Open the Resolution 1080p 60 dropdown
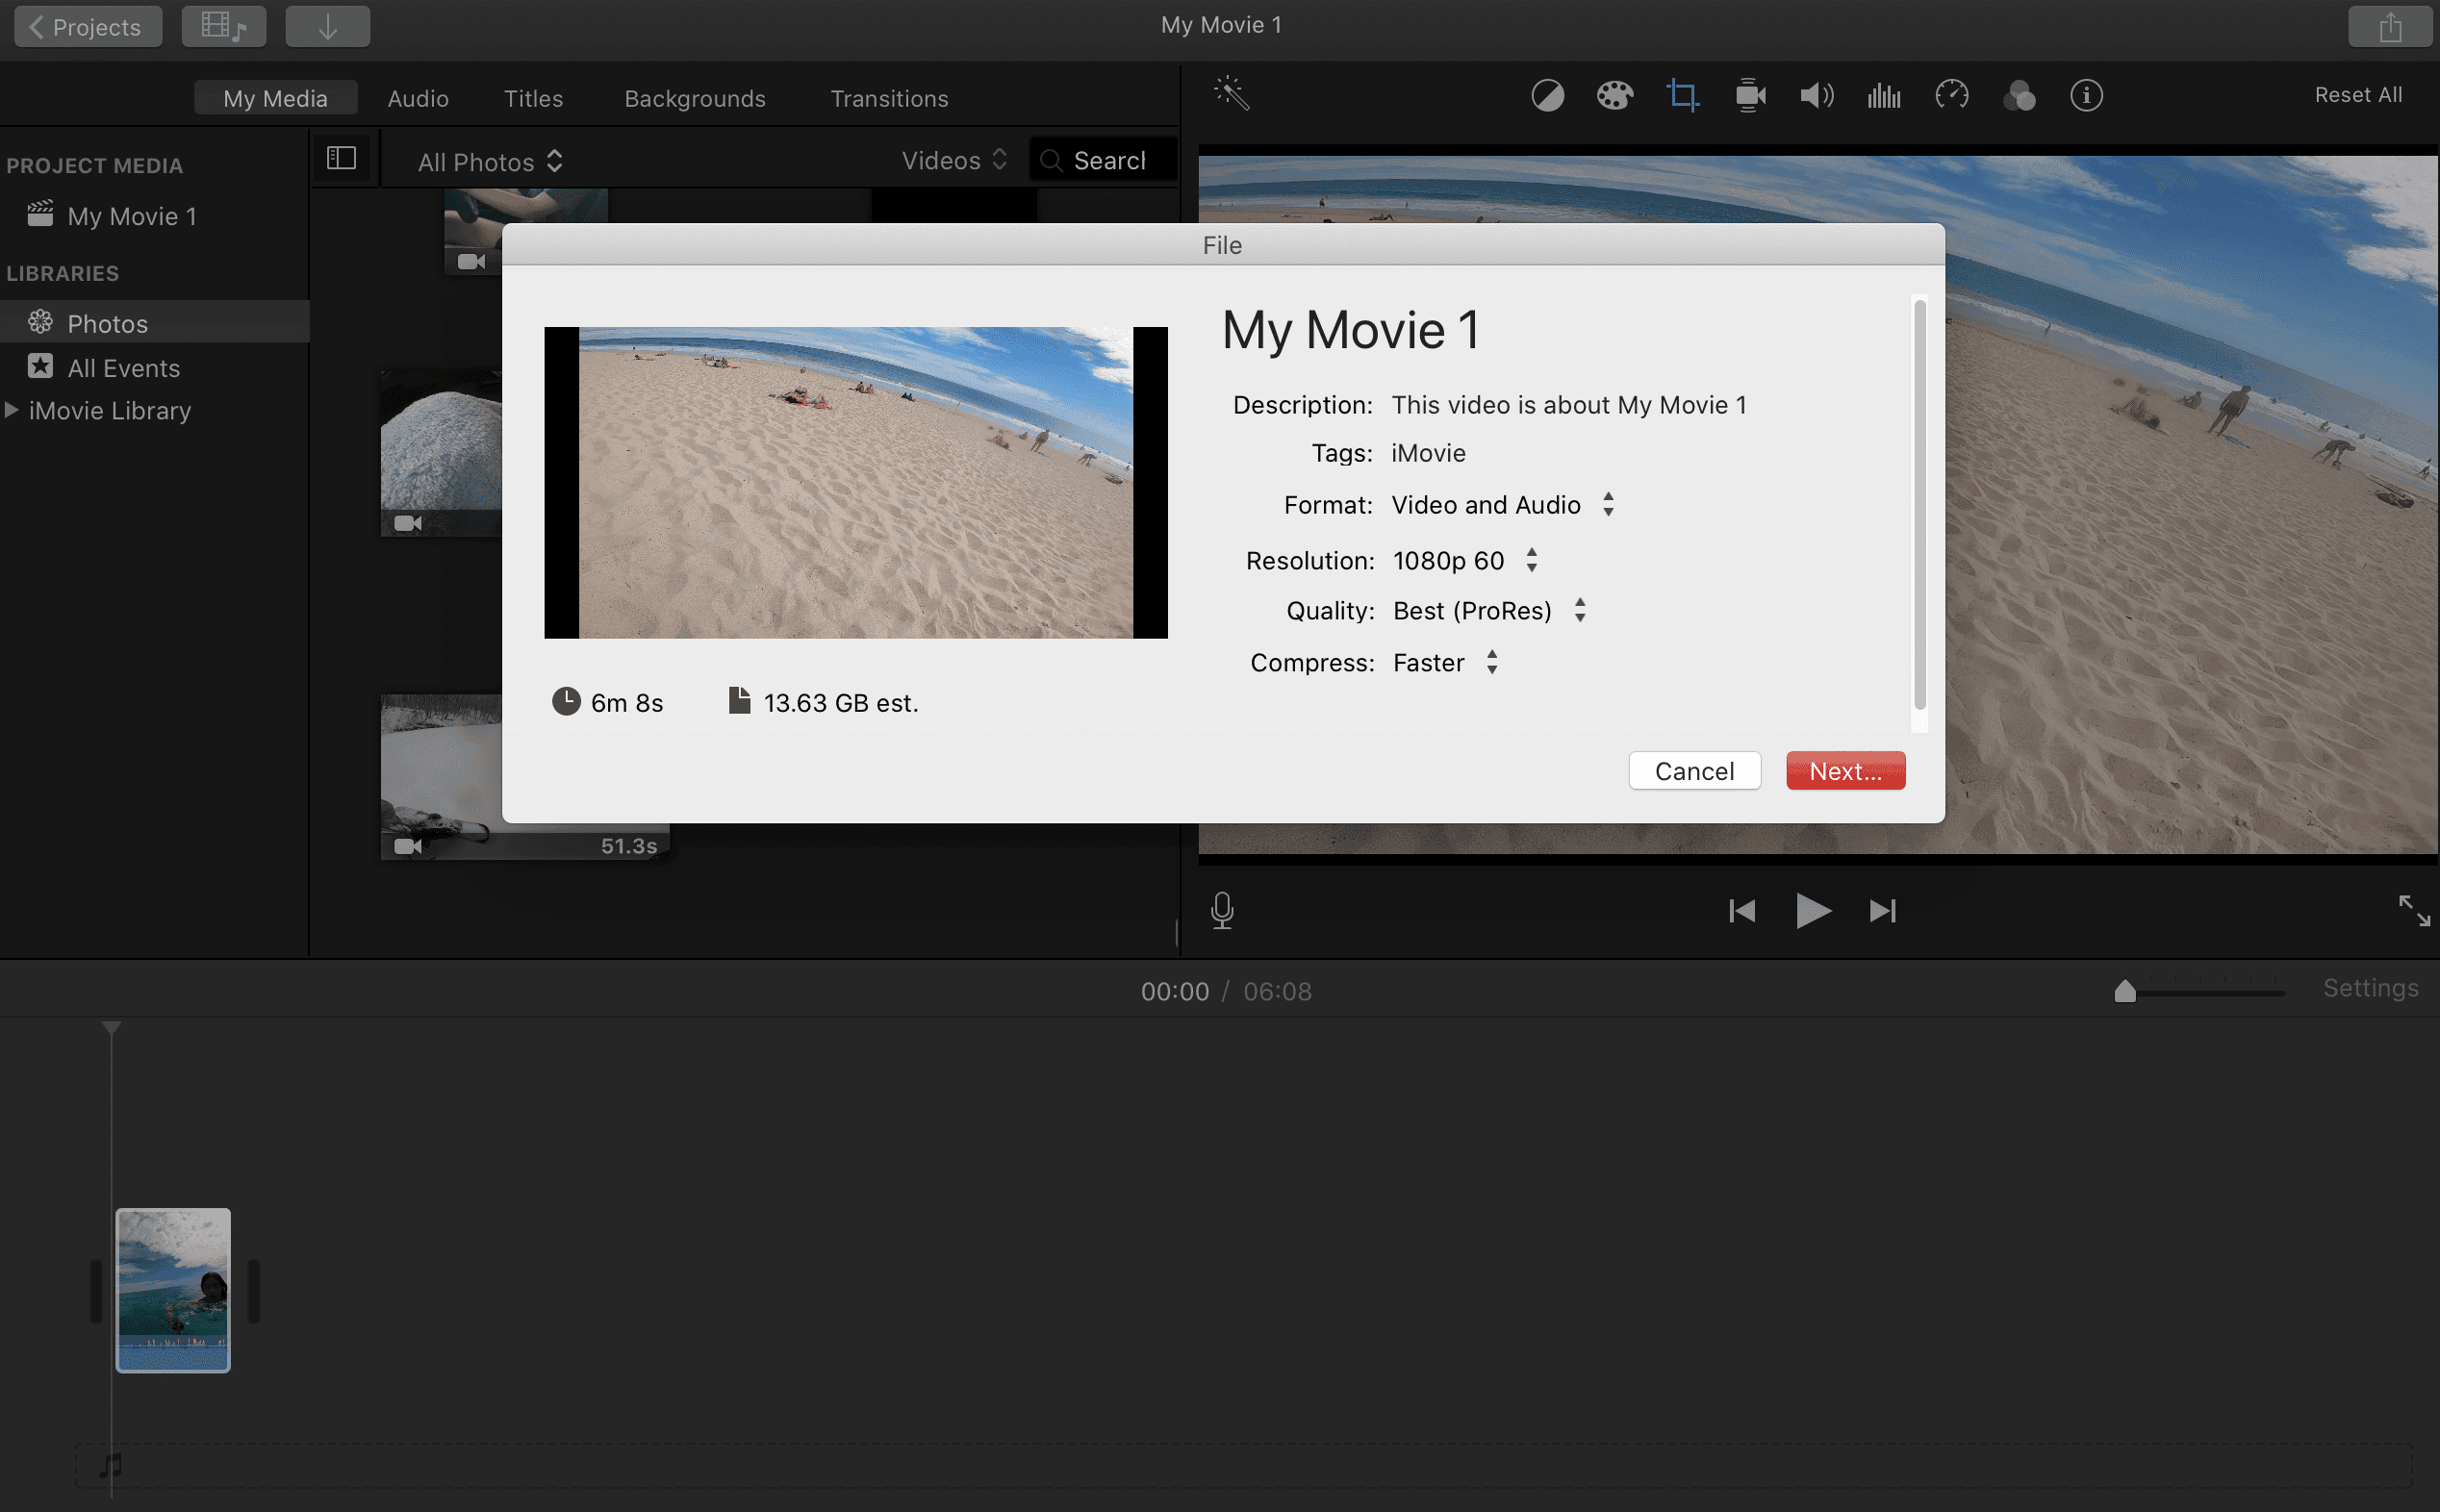This screenshot has height=1512, width=2440. point(1465,560)
